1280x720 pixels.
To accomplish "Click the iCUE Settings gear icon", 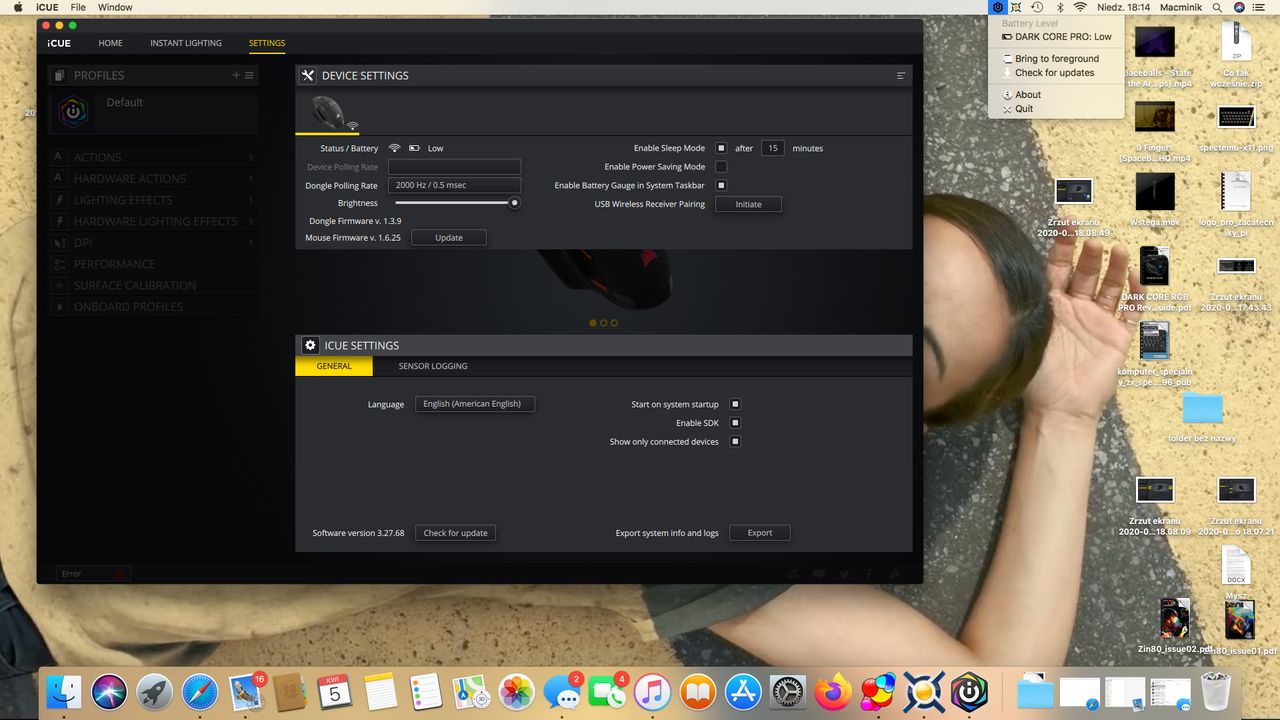I will (310, 345).
